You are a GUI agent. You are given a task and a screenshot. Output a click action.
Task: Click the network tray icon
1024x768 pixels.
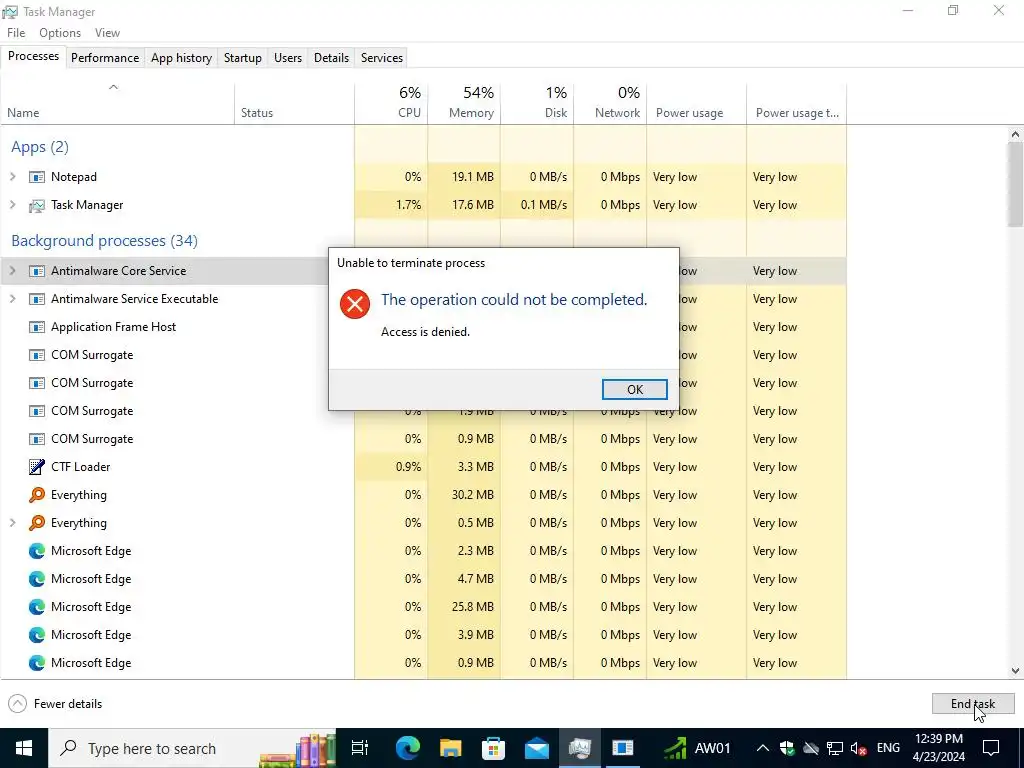[x=835, y=748]
